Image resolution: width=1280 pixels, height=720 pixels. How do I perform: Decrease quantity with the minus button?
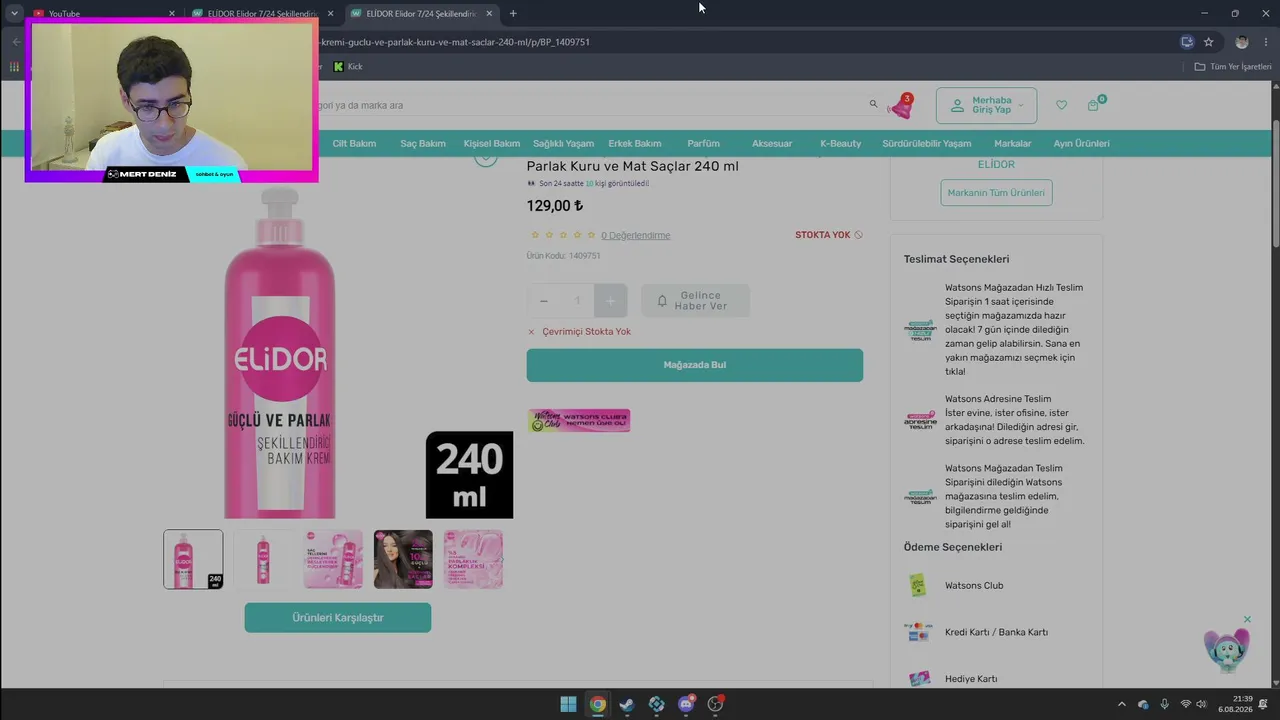[x=544, y=301]
